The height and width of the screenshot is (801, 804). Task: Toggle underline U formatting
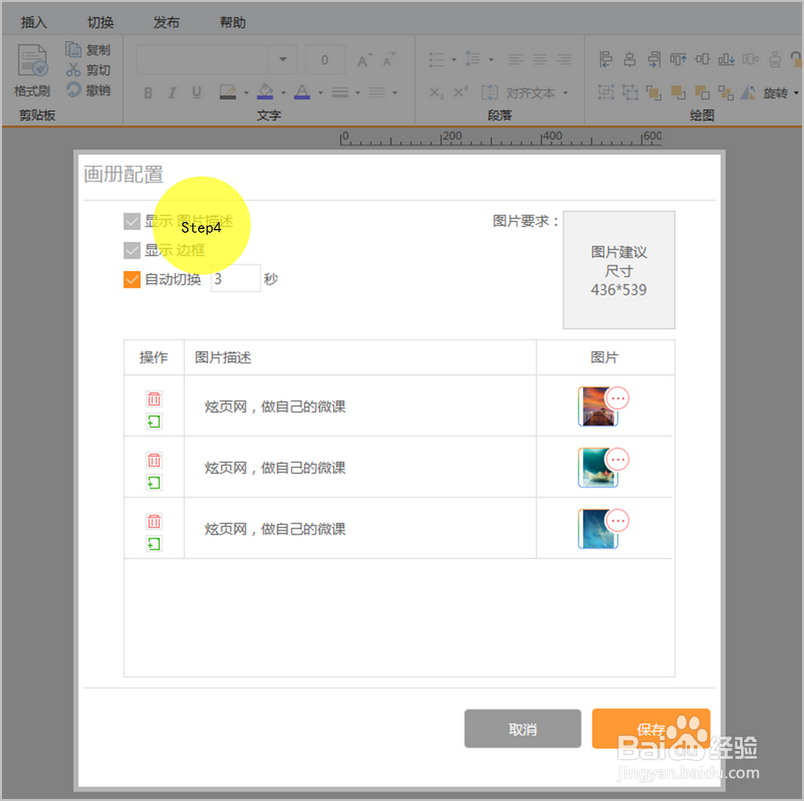[196, 93]
